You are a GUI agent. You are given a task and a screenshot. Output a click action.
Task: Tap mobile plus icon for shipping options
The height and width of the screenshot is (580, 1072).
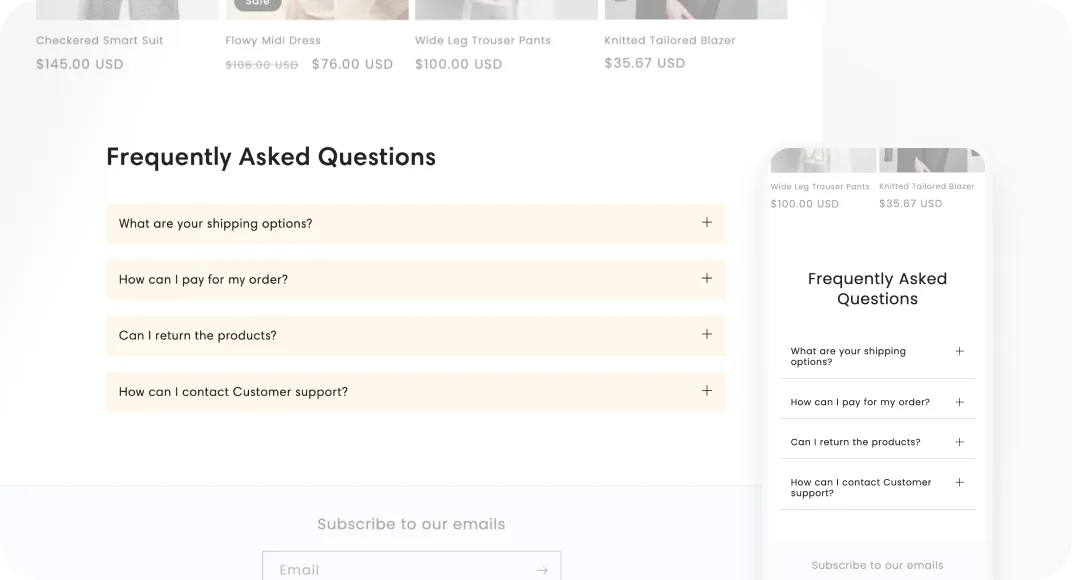959,352
